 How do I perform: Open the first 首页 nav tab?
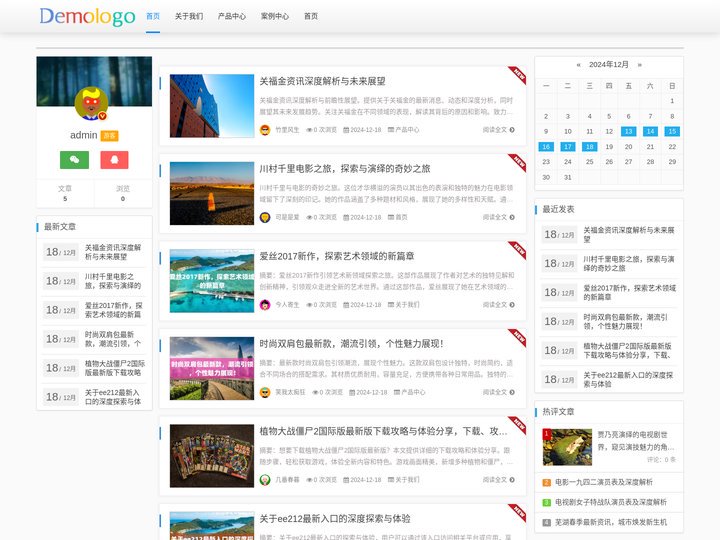click(x=153, y=16)
